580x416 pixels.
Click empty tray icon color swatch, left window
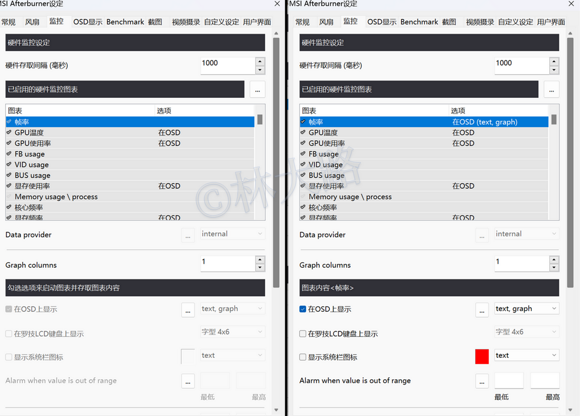tap(188, 356)
